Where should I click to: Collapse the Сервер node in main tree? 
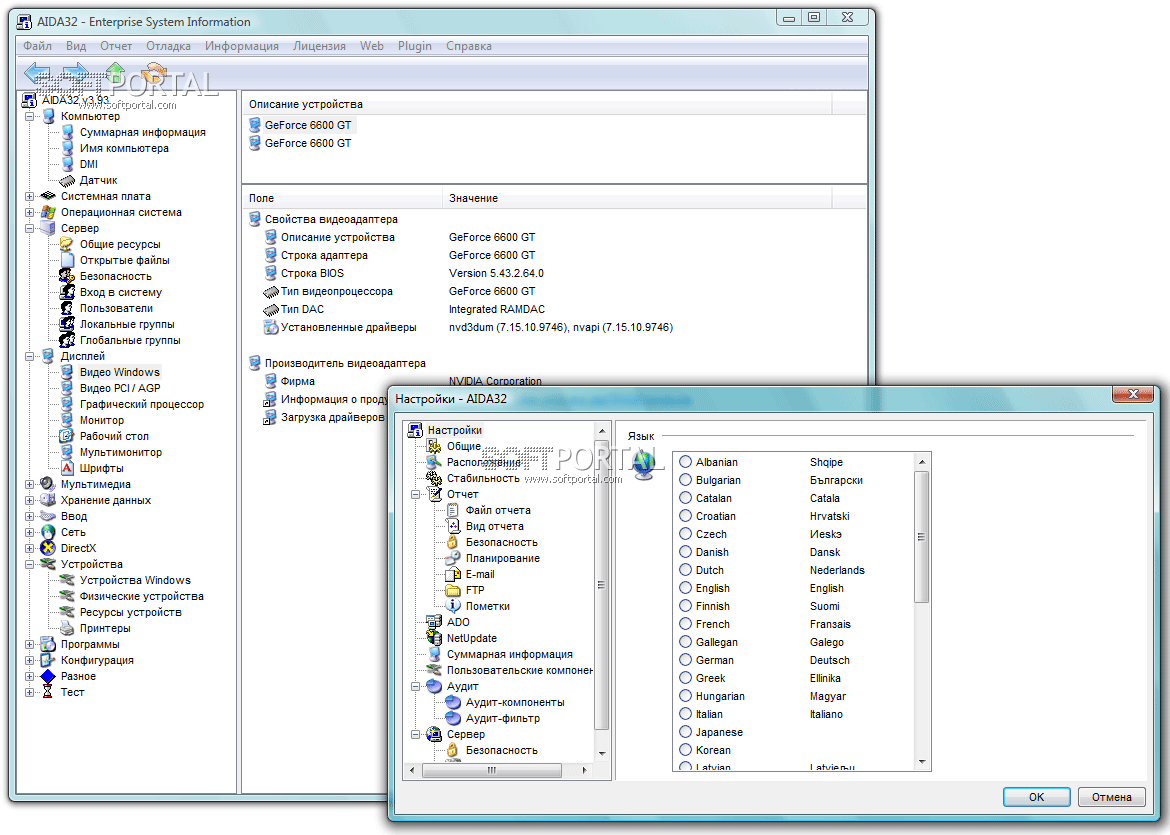pos(30,228)
